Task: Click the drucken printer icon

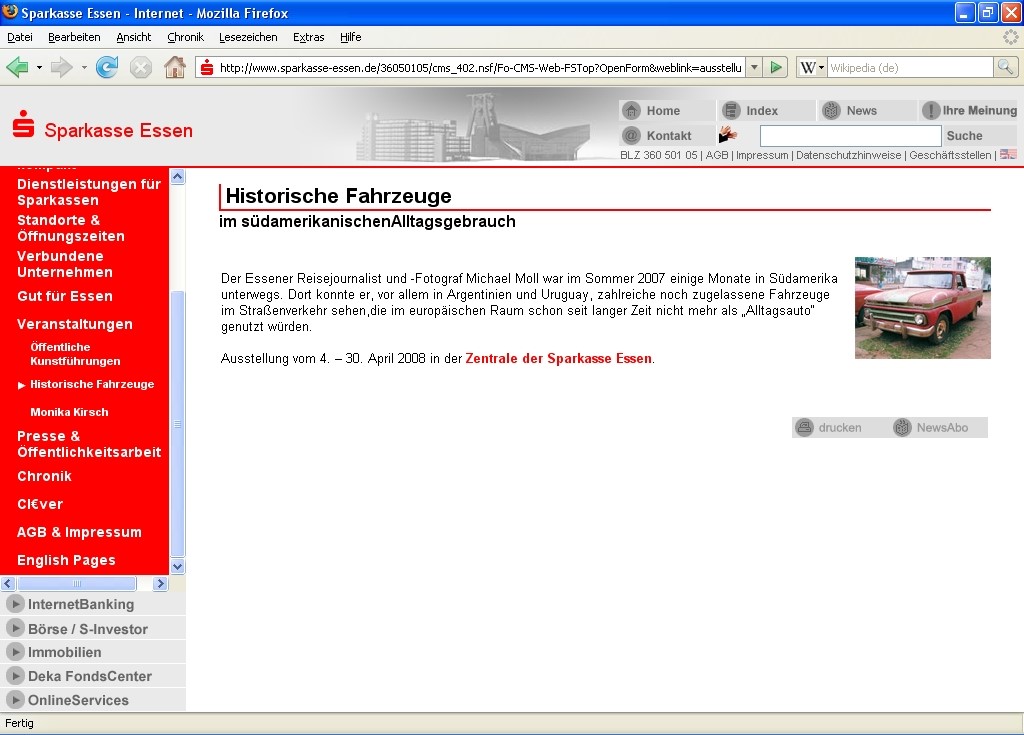Action: pos(805,428)
